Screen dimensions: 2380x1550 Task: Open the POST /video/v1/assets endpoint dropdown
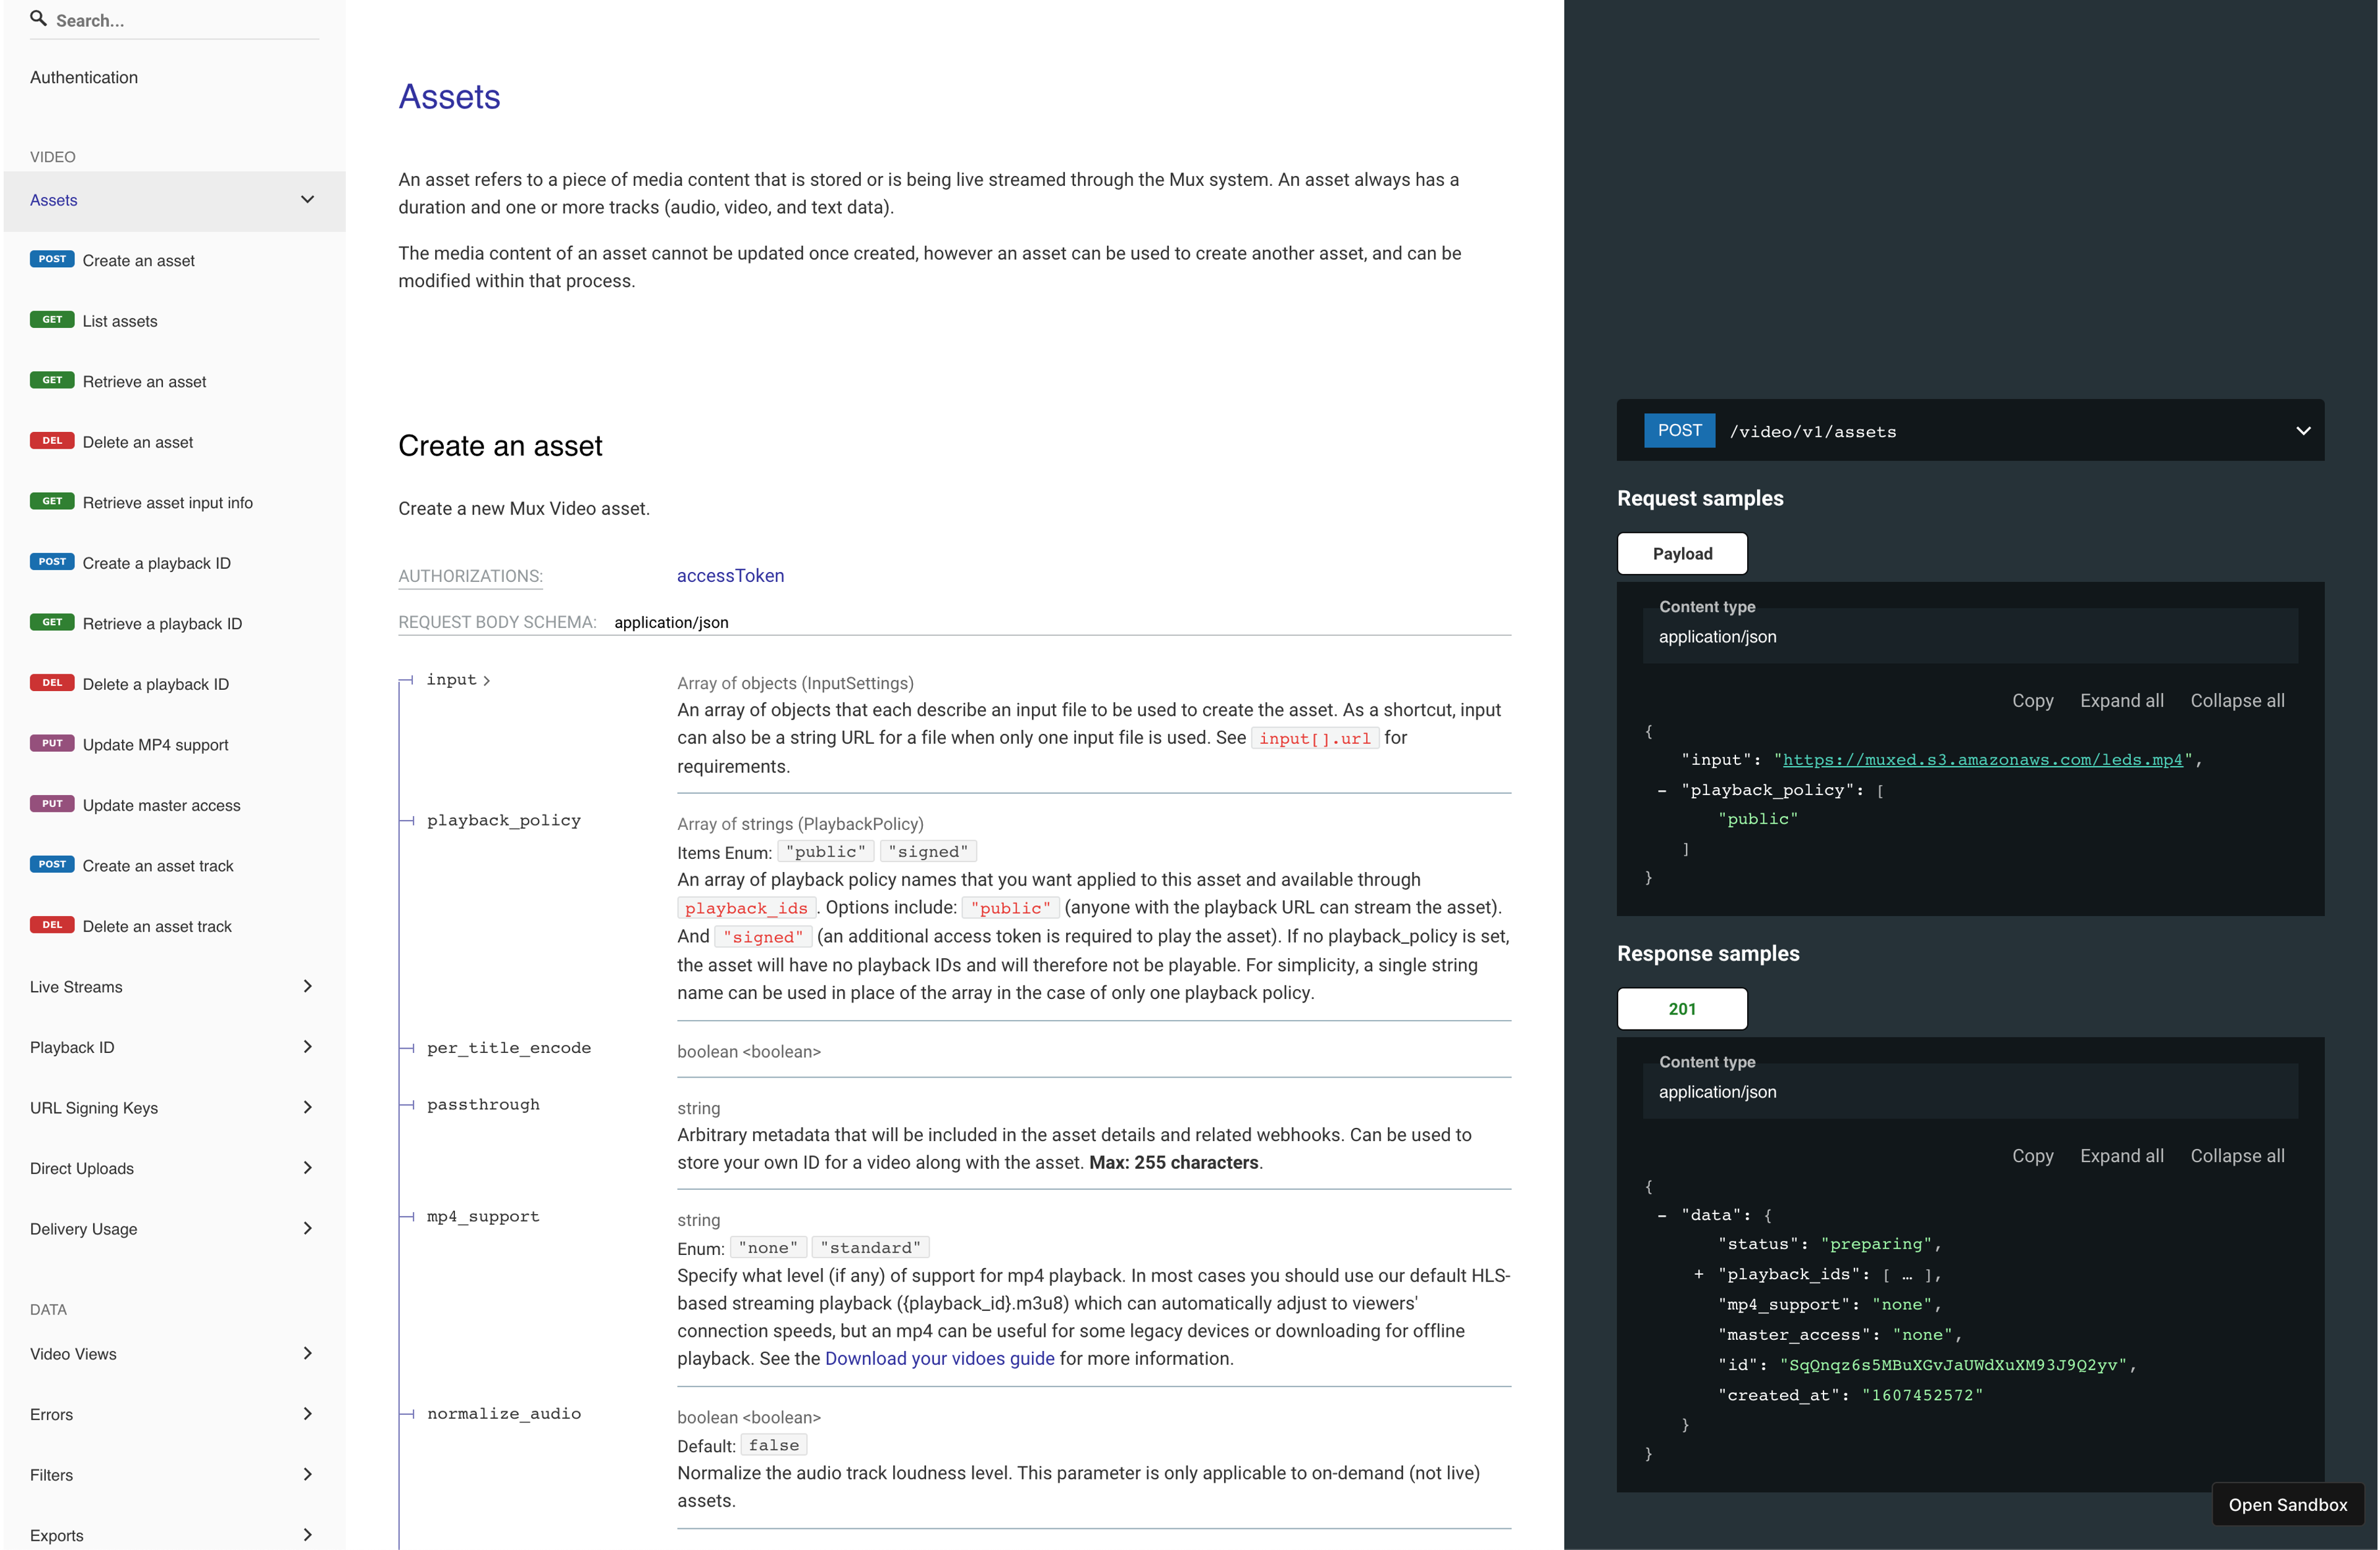[x=2303, y=431]
